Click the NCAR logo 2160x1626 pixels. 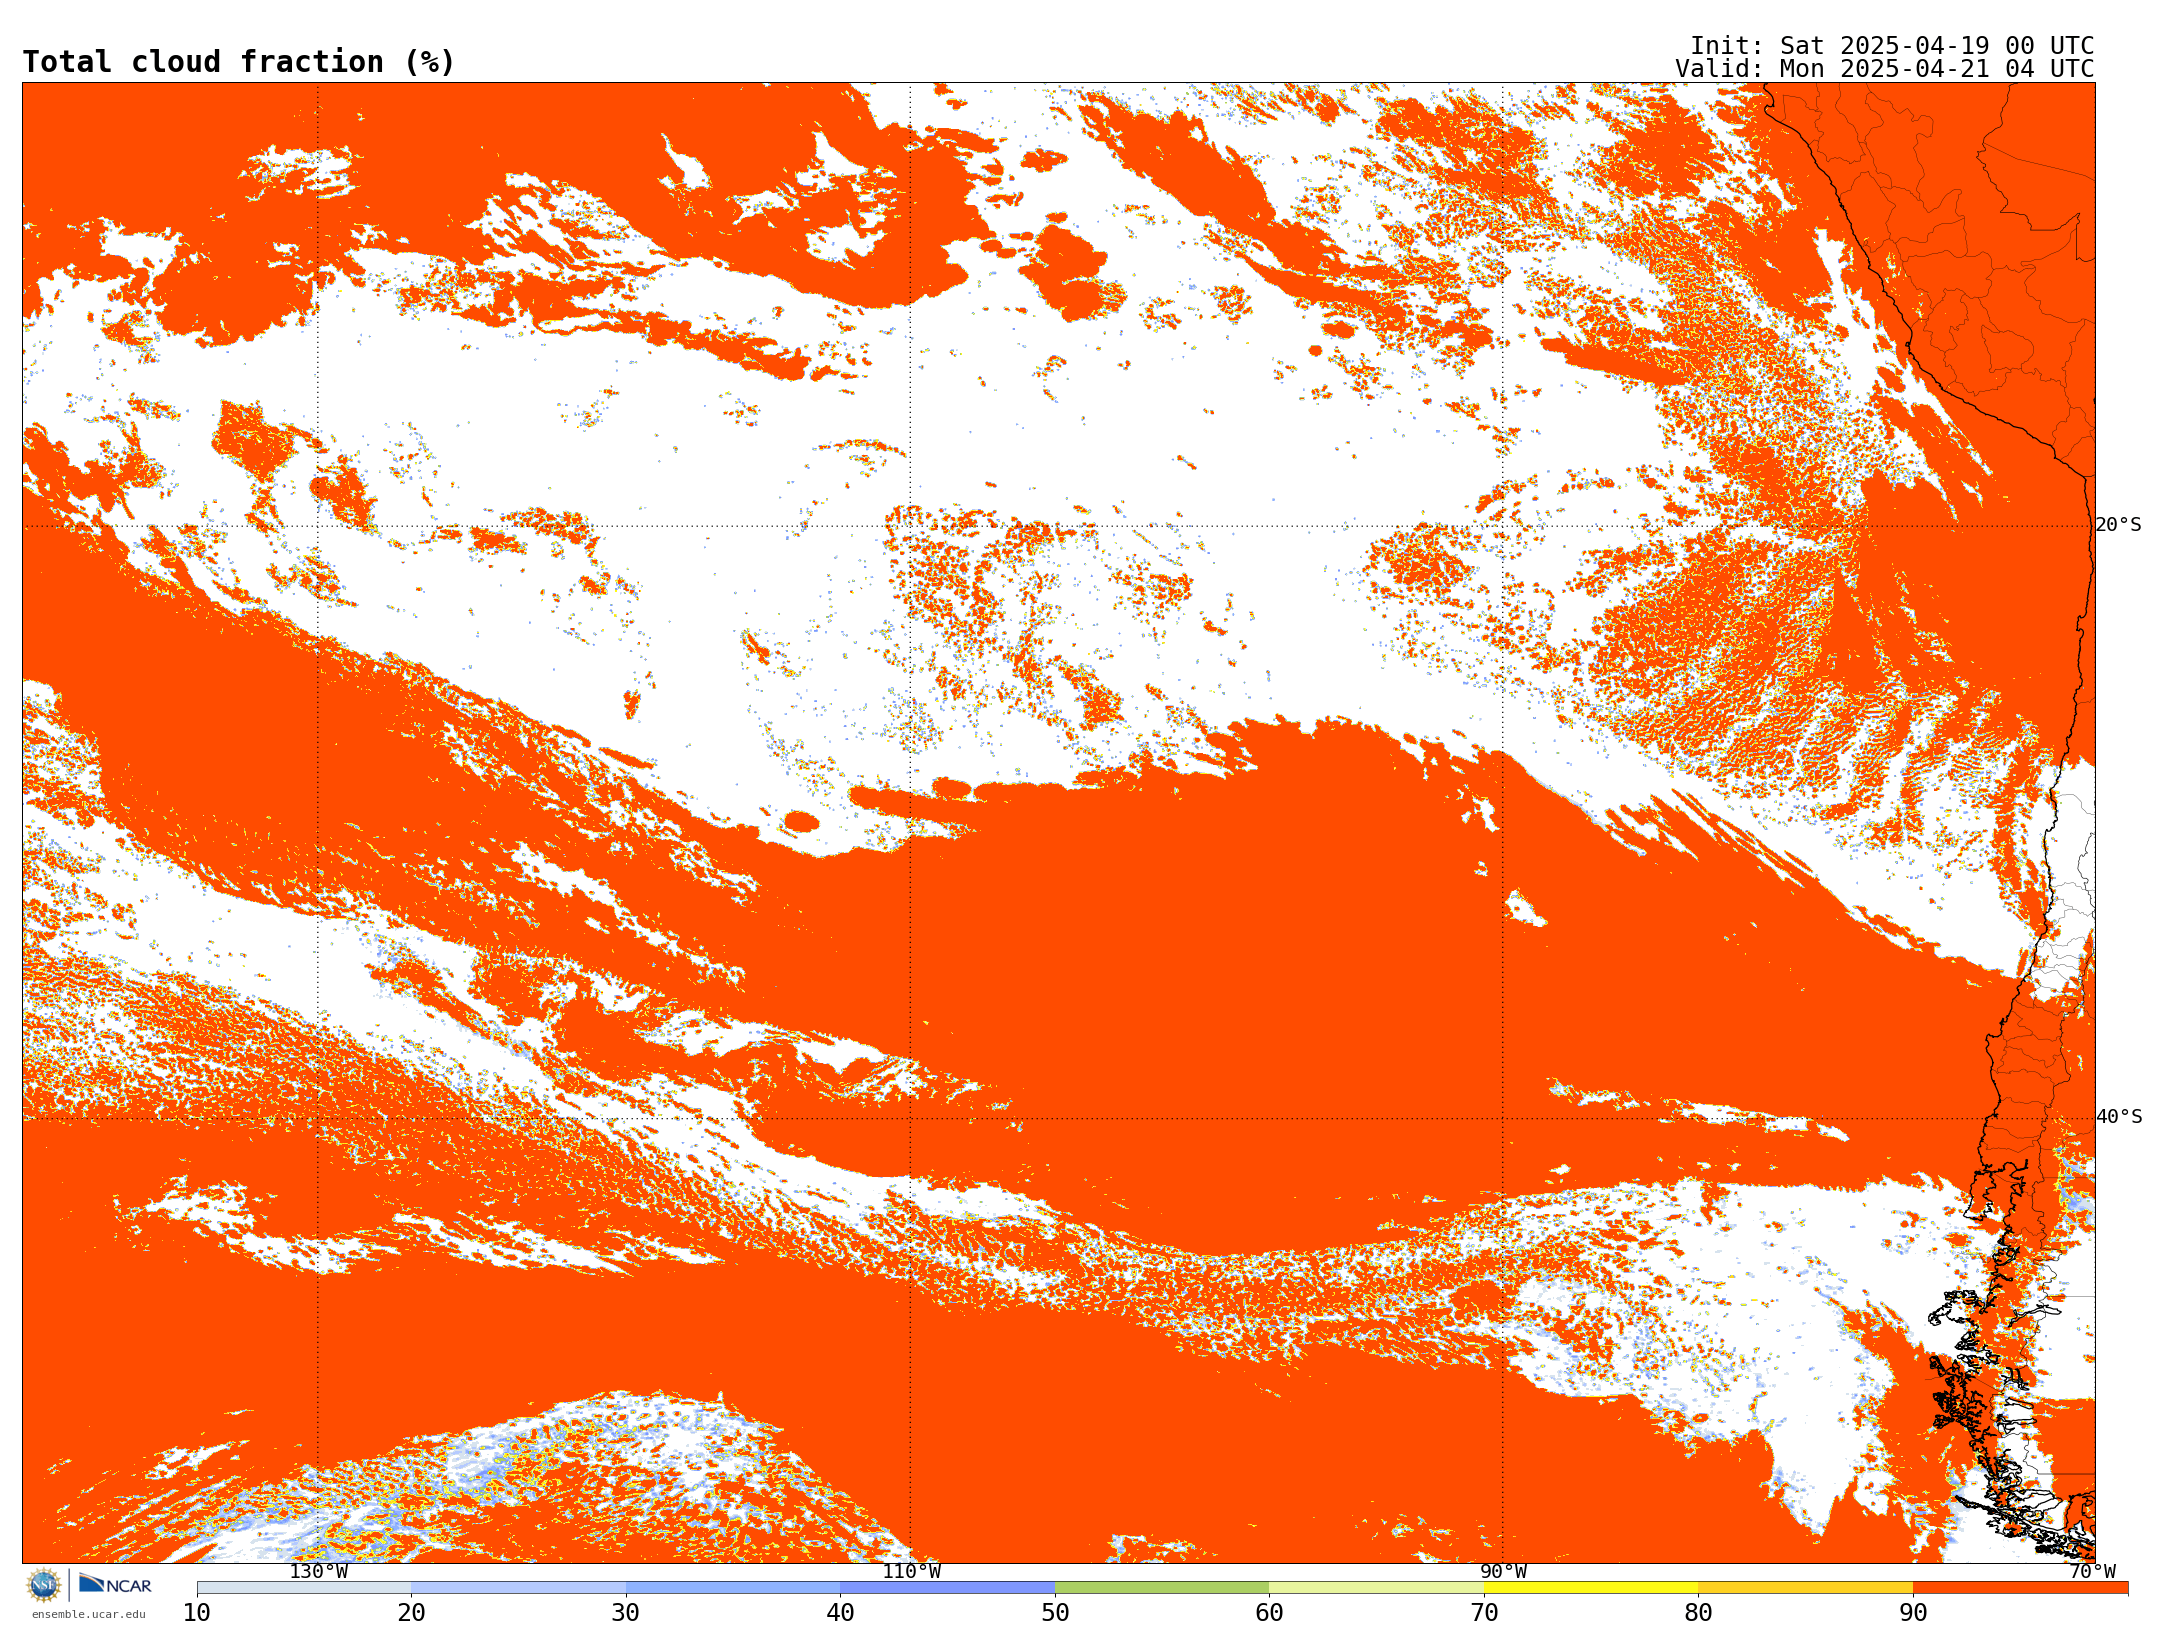point(115,1584)
